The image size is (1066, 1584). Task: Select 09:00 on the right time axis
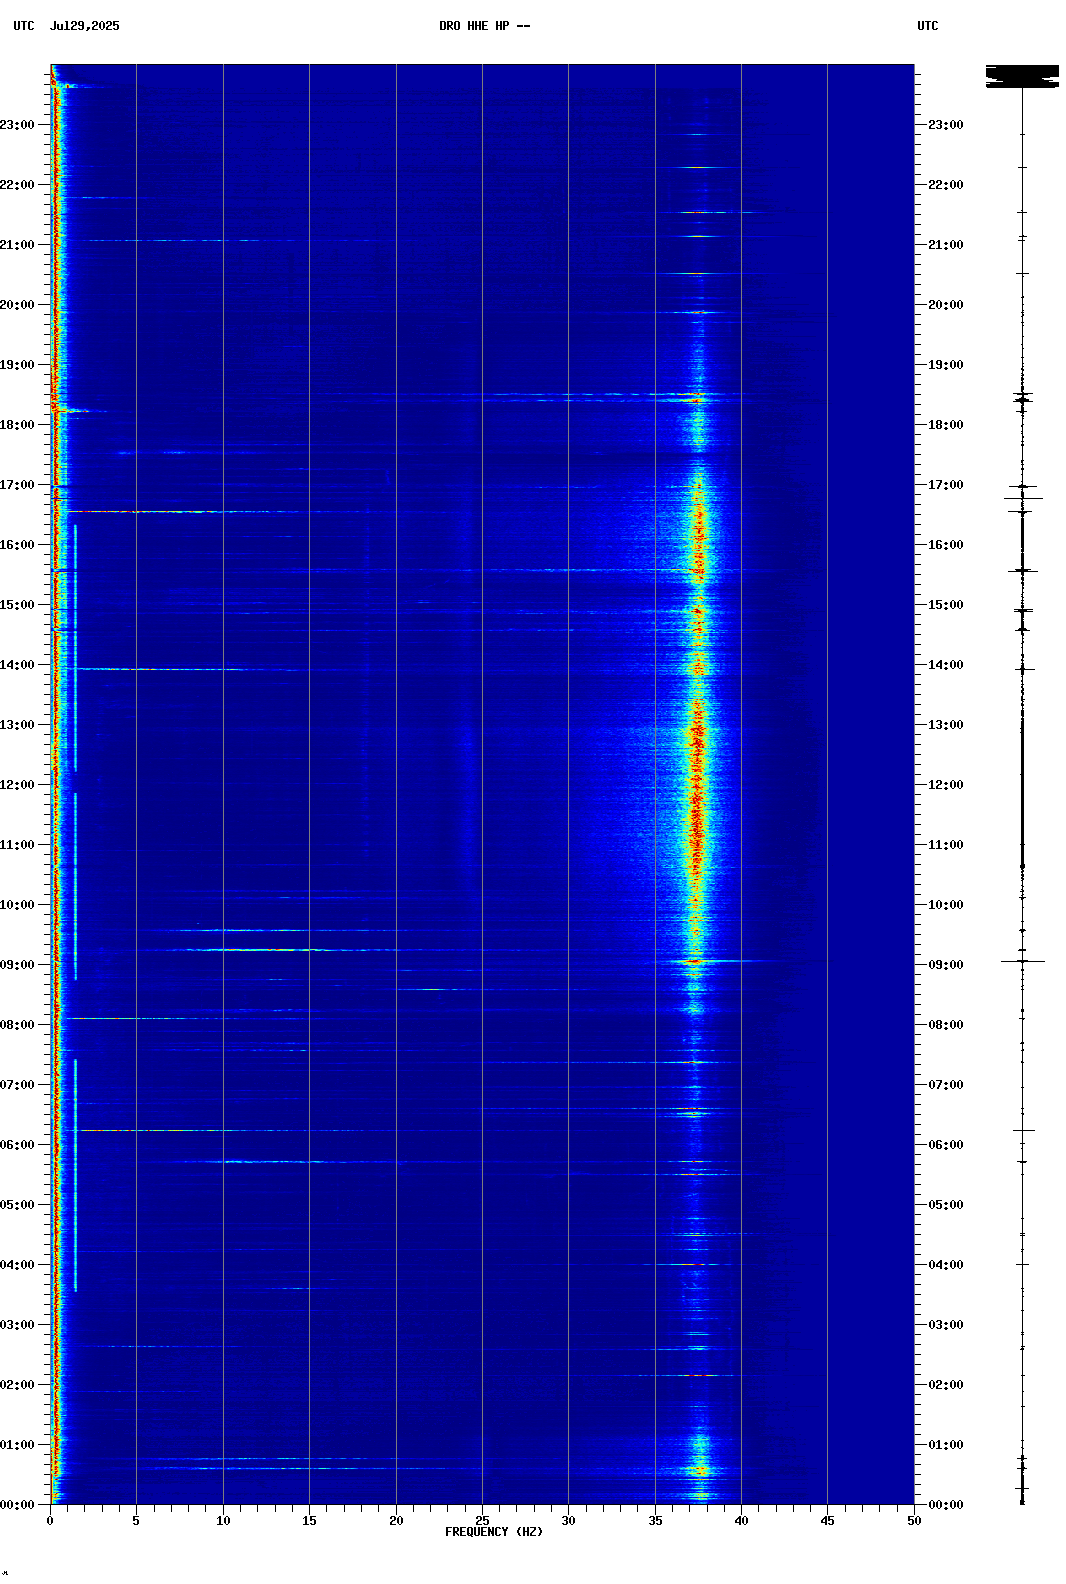click(x=946, y=965)
